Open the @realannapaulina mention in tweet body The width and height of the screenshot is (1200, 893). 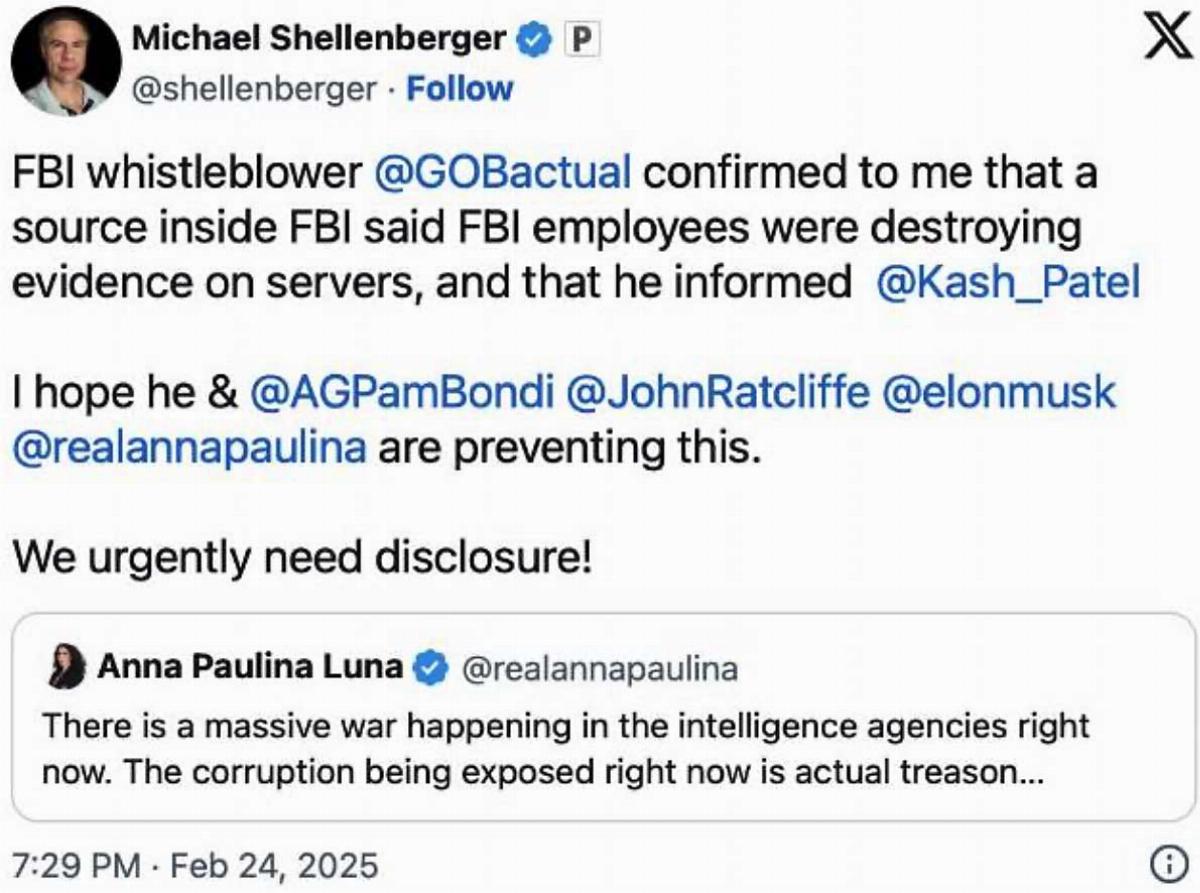tap(189, 448)
